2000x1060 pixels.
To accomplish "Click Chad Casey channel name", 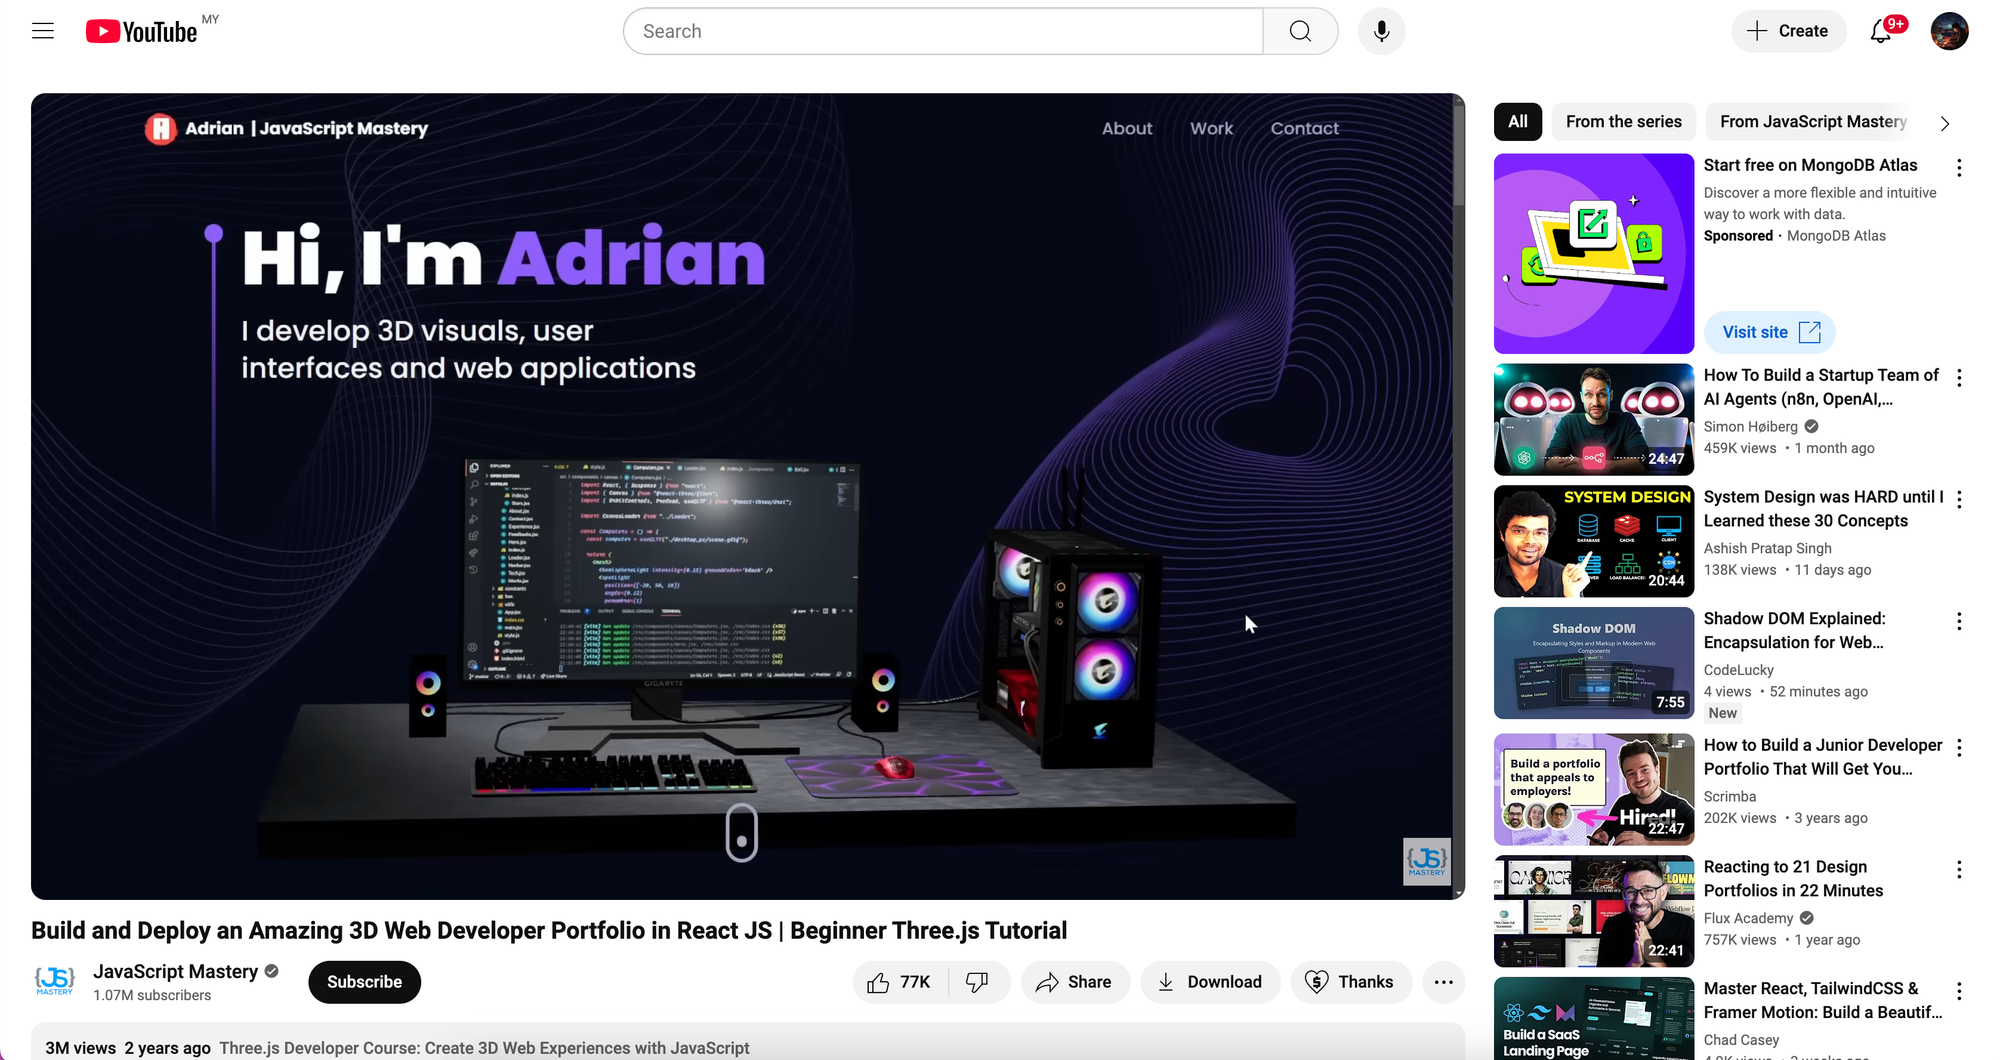I will 1741,1041.
